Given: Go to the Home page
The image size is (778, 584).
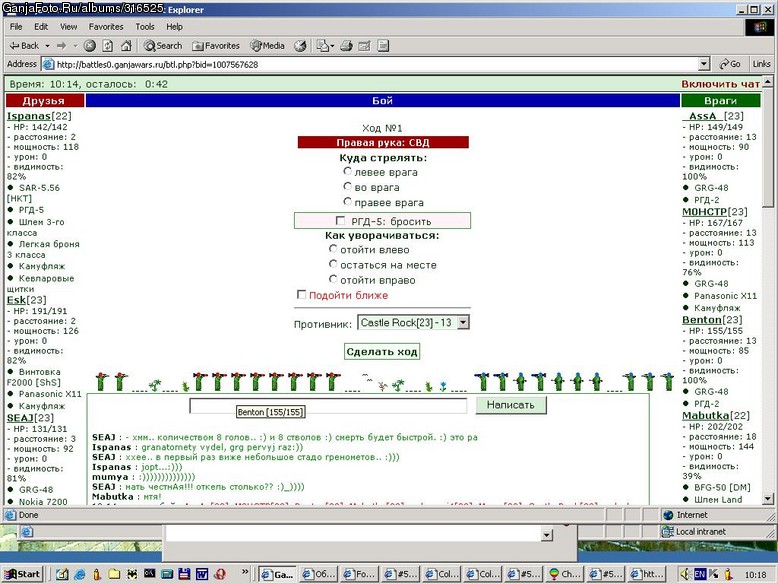Looking at the screenshot, I should [127, 46].
